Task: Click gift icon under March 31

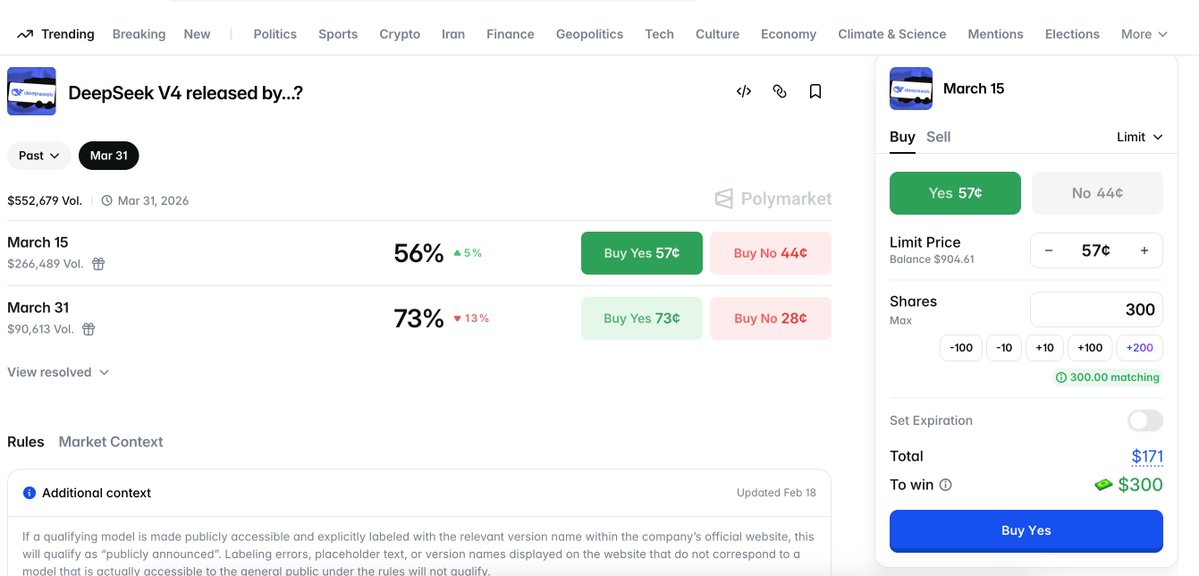Action: [x=89, y=329]
